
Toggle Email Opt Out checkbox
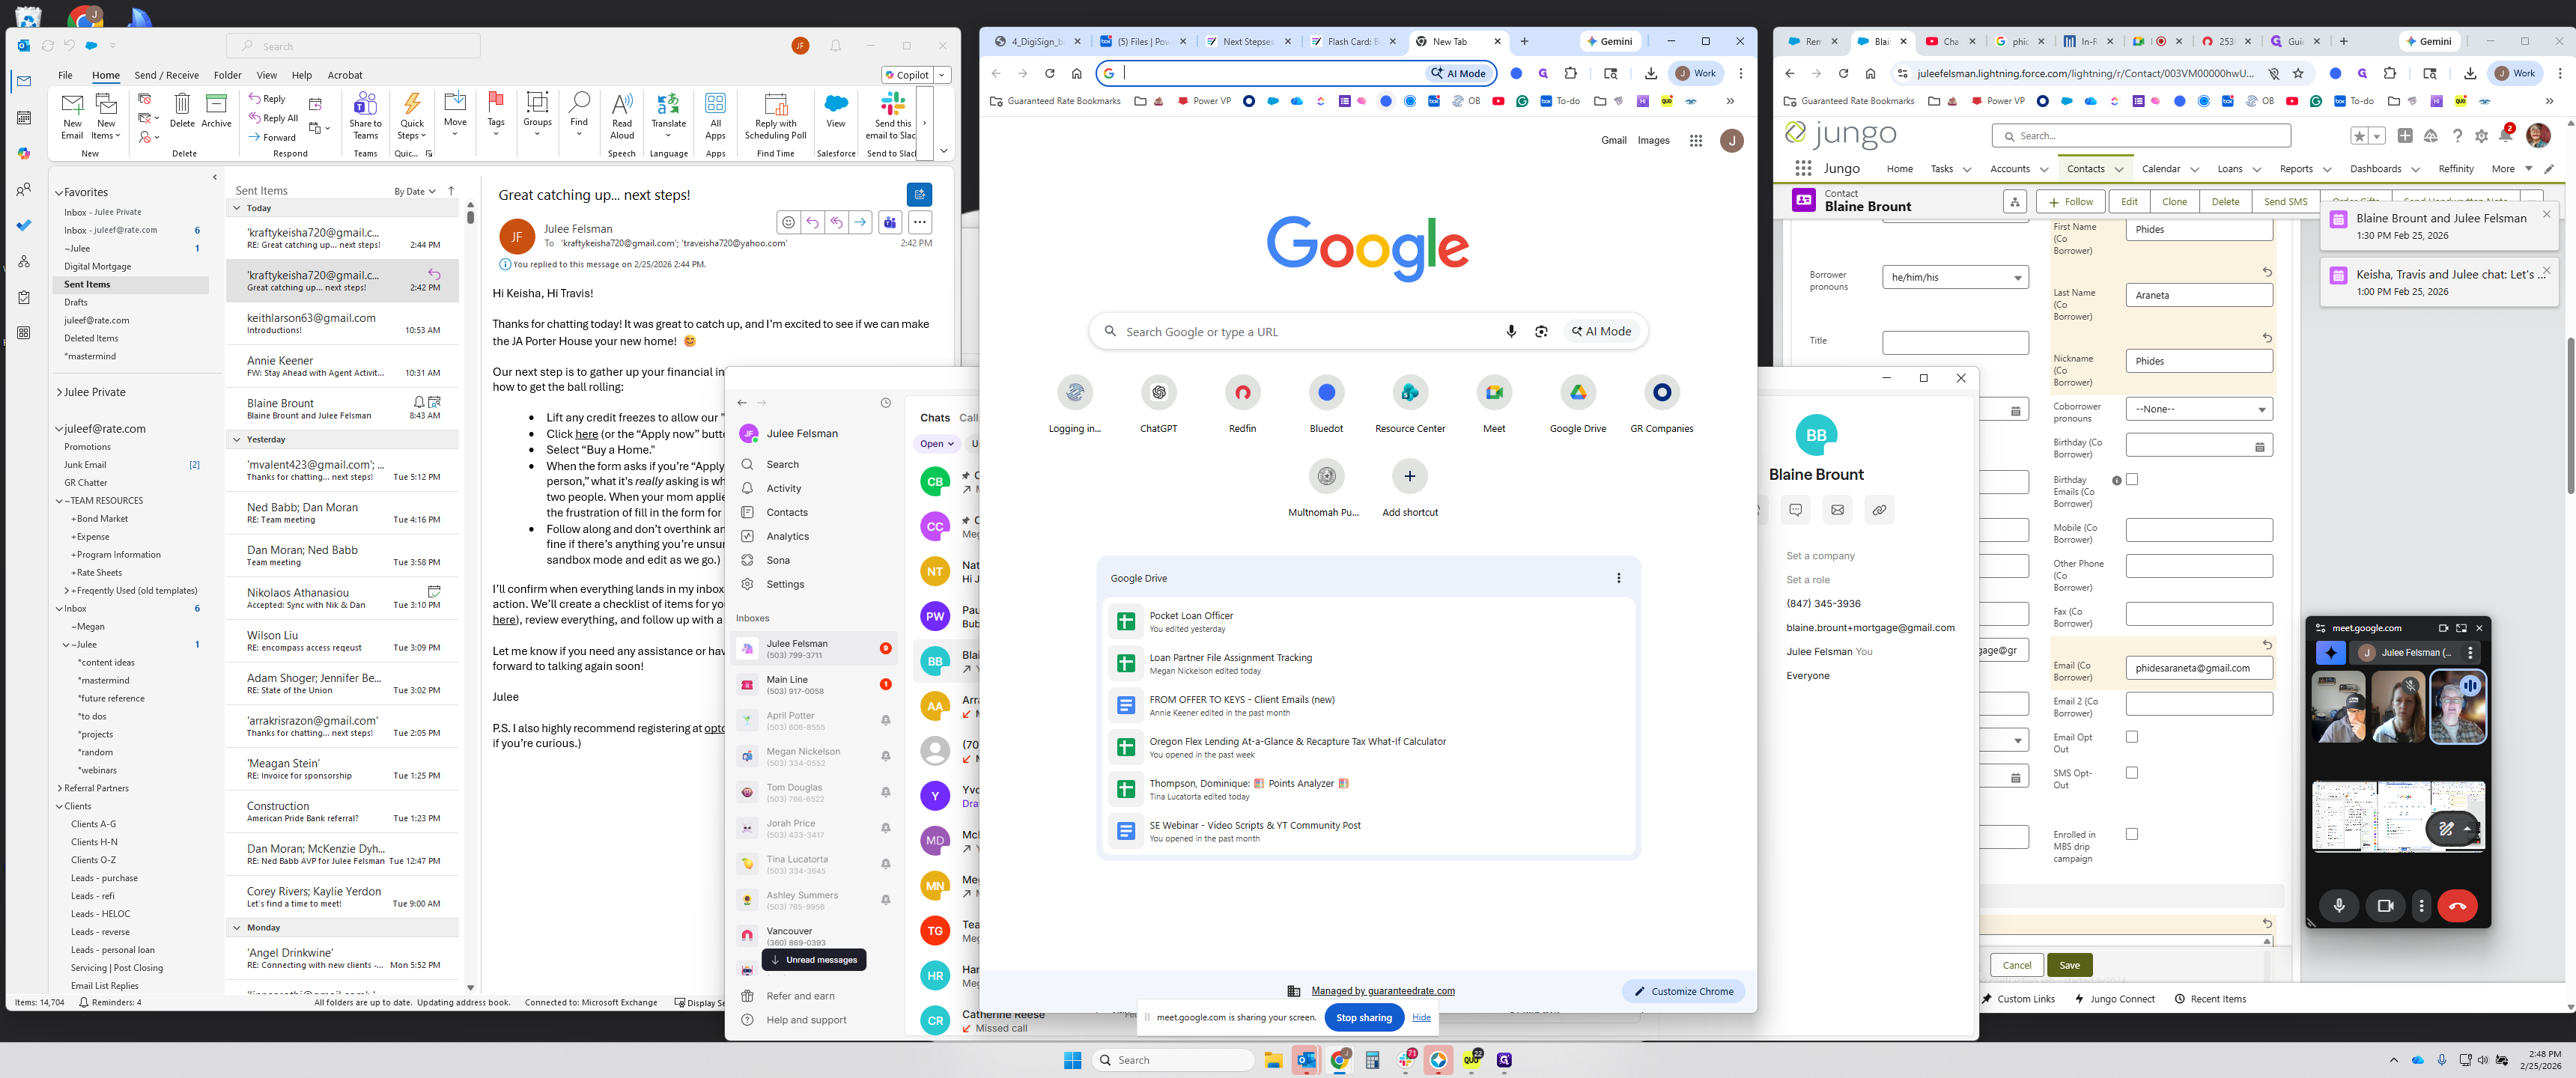2131,737
